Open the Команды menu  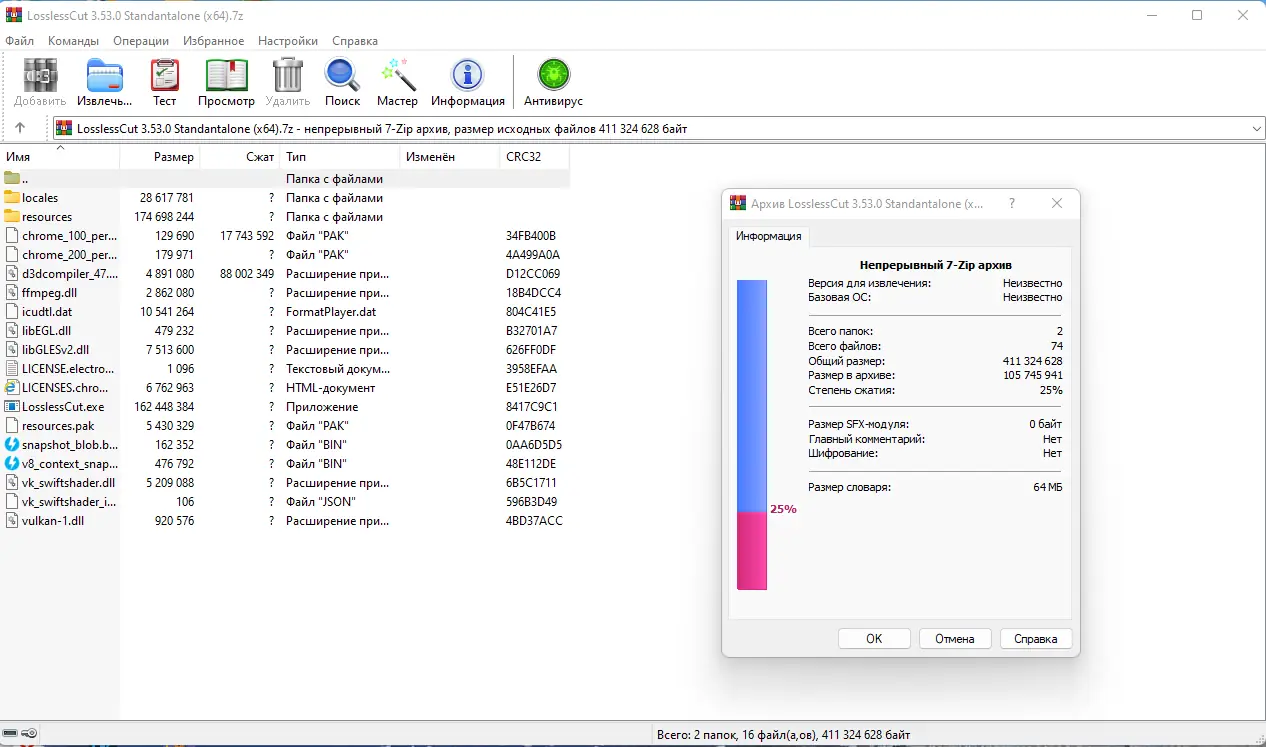tap(73, 41)
